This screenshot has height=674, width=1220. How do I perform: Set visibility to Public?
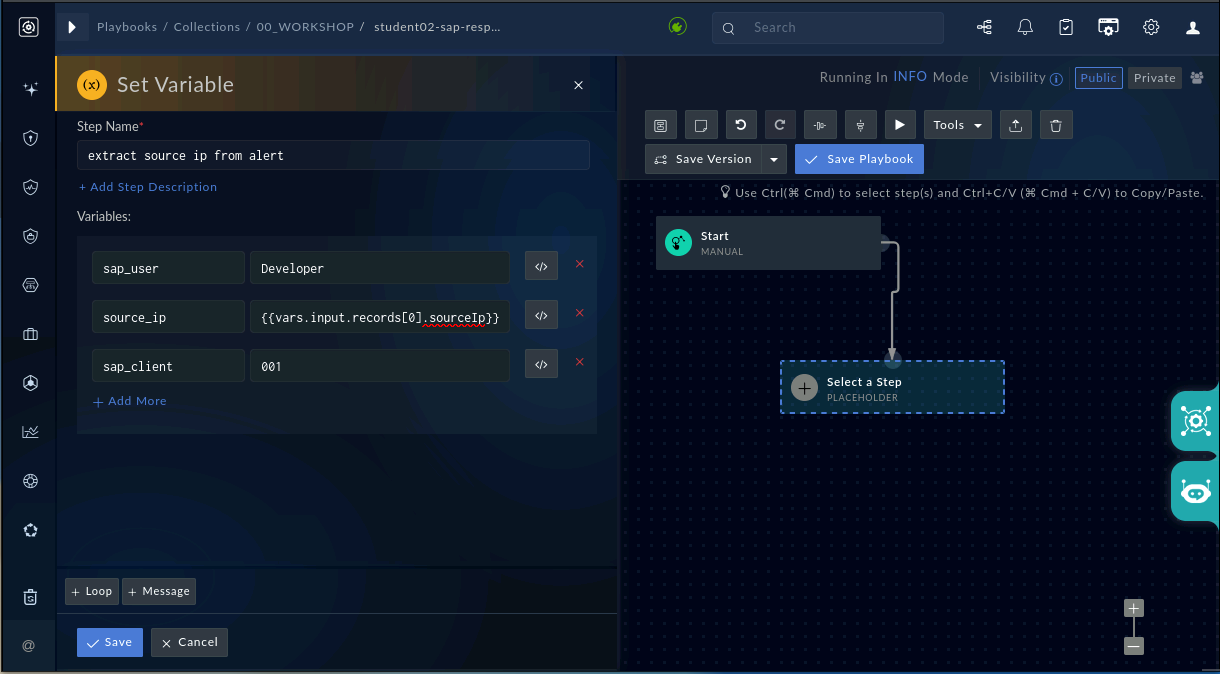click(1099, 78)
